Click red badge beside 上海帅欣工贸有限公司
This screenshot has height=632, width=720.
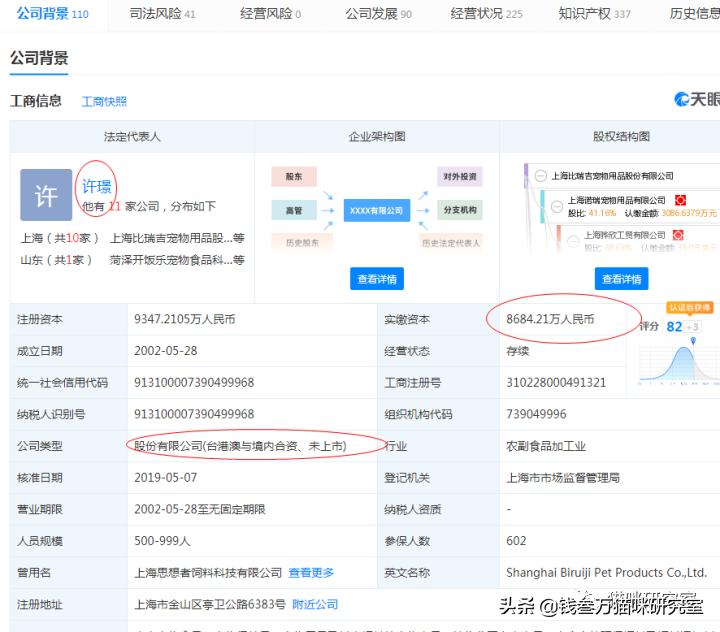point(678,235)
